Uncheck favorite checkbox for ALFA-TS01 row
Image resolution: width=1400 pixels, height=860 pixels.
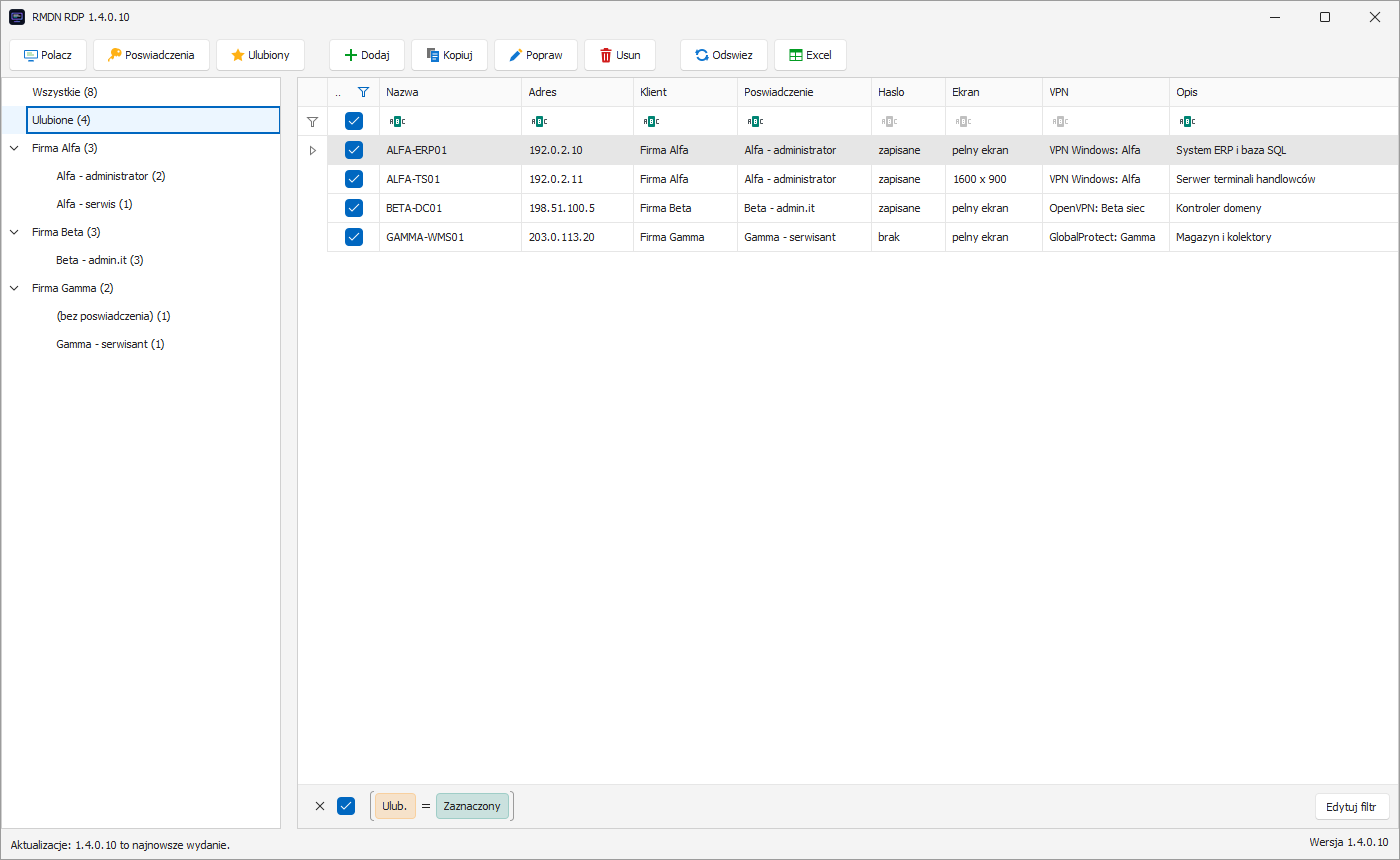pos(353,179)
